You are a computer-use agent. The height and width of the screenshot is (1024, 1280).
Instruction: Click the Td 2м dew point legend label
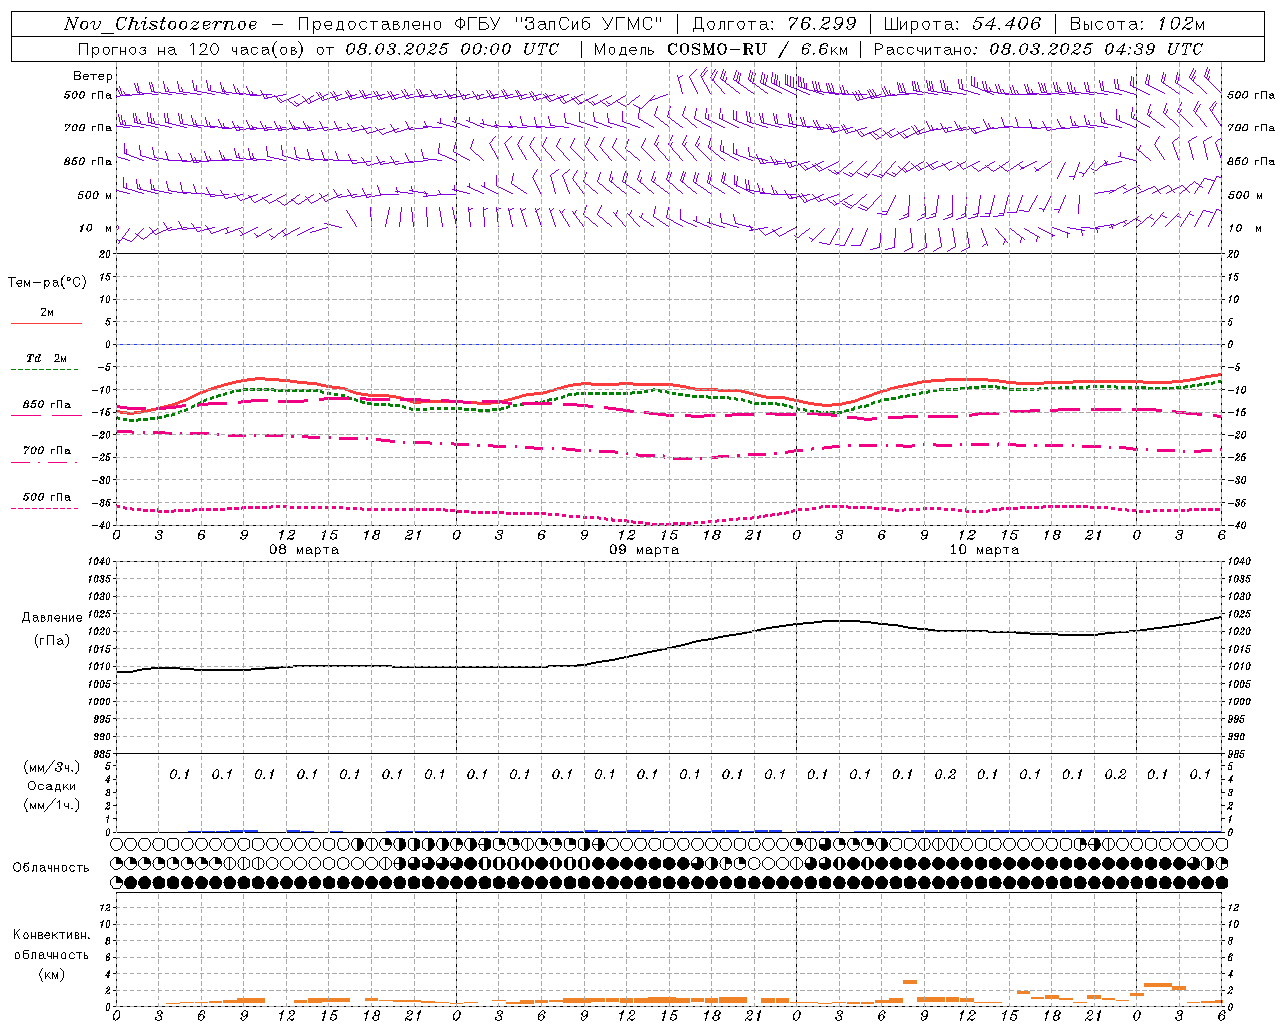tap(46, 358)
